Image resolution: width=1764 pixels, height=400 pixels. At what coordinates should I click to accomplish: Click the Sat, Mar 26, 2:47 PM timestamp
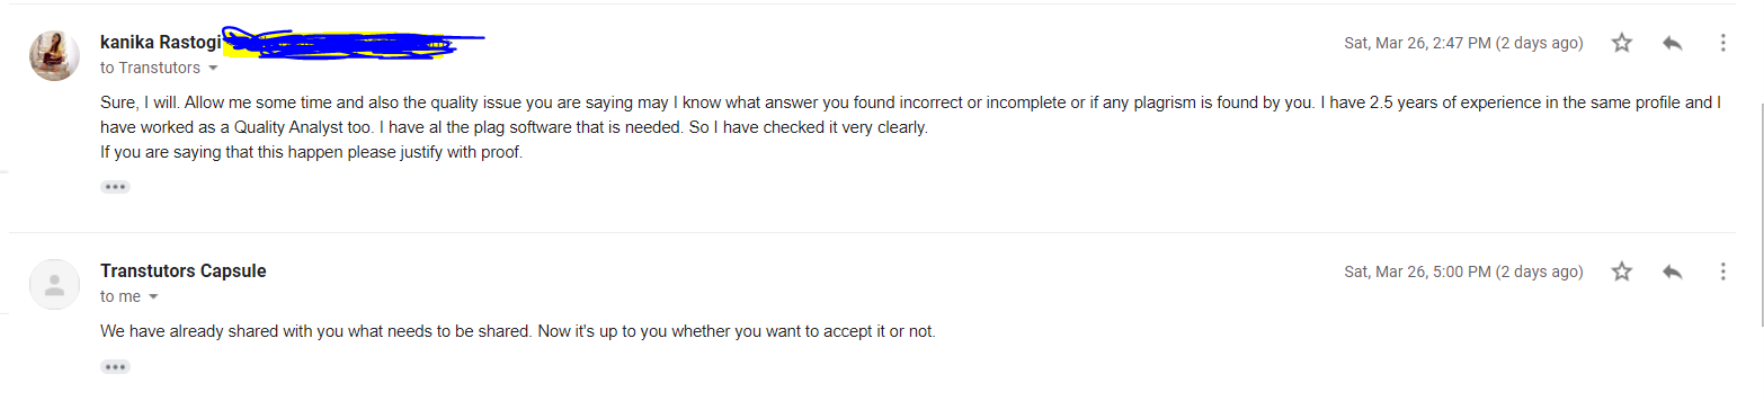click(x=1463, y=43)
